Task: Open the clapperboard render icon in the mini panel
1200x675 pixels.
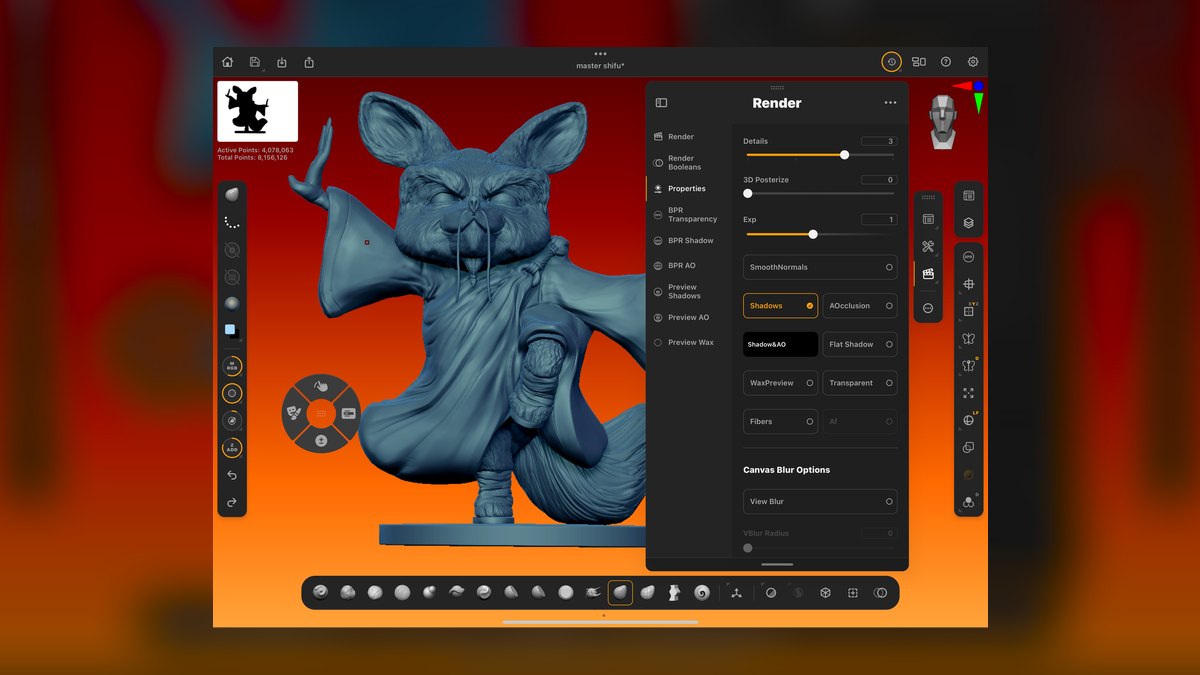Action: click(928, 273)
